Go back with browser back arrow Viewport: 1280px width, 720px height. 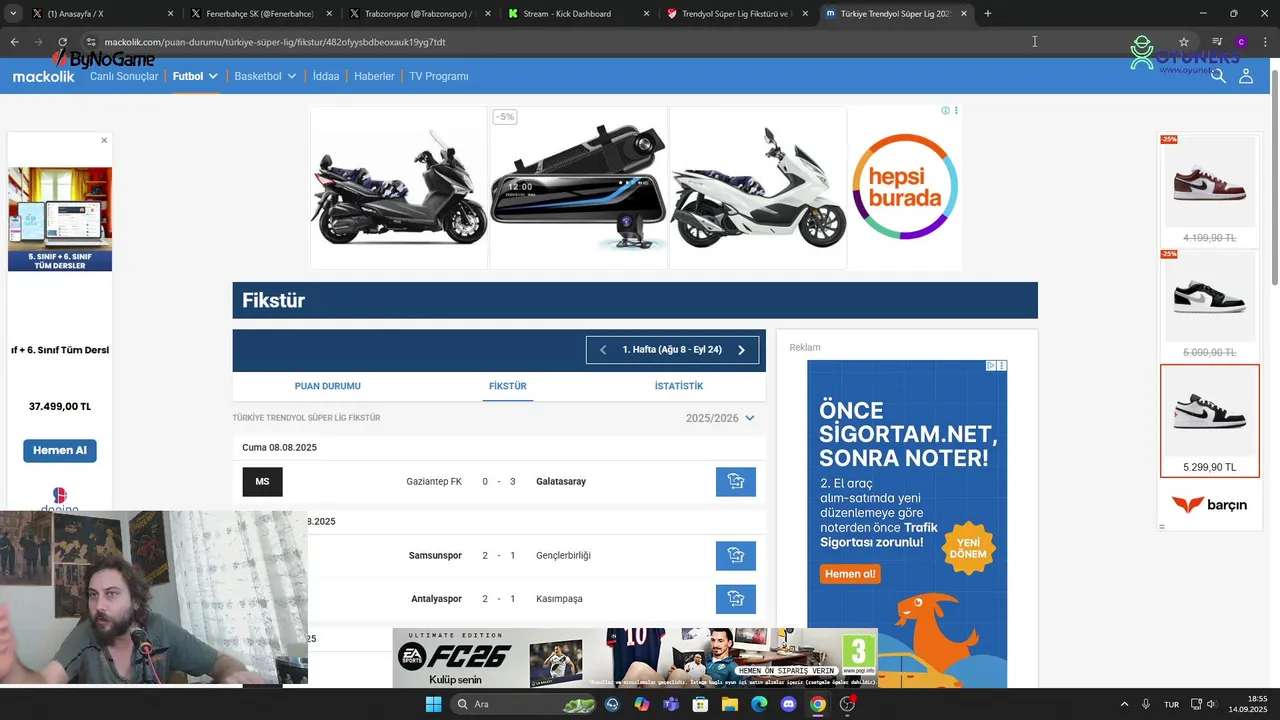coord(14,42)
